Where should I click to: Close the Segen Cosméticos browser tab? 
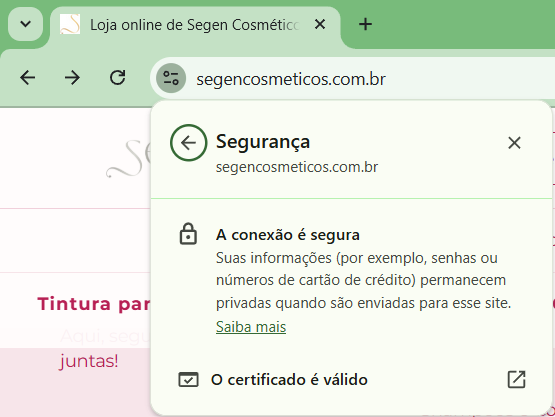pos(320,24)
